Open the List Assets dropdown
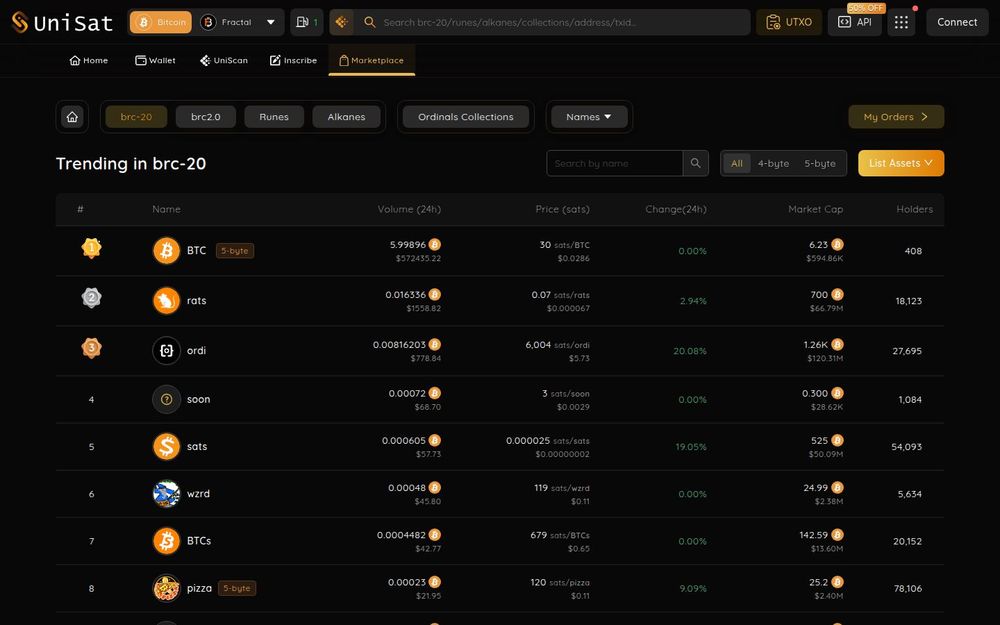The image size is (1000, 625). point(901,163)
